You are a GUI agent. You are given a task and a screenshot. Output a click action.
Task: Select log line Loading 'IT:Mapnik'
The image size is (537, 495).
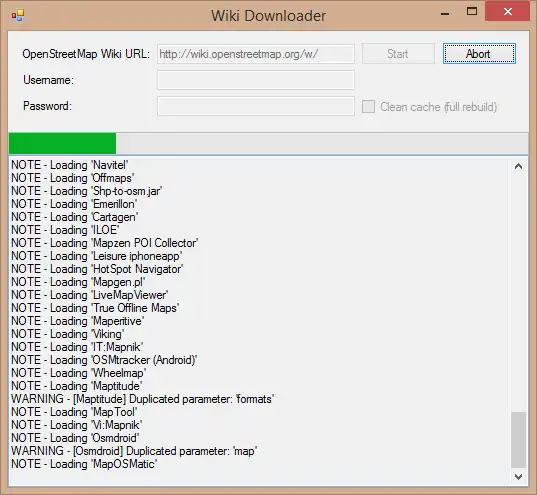tap(77, 347)
